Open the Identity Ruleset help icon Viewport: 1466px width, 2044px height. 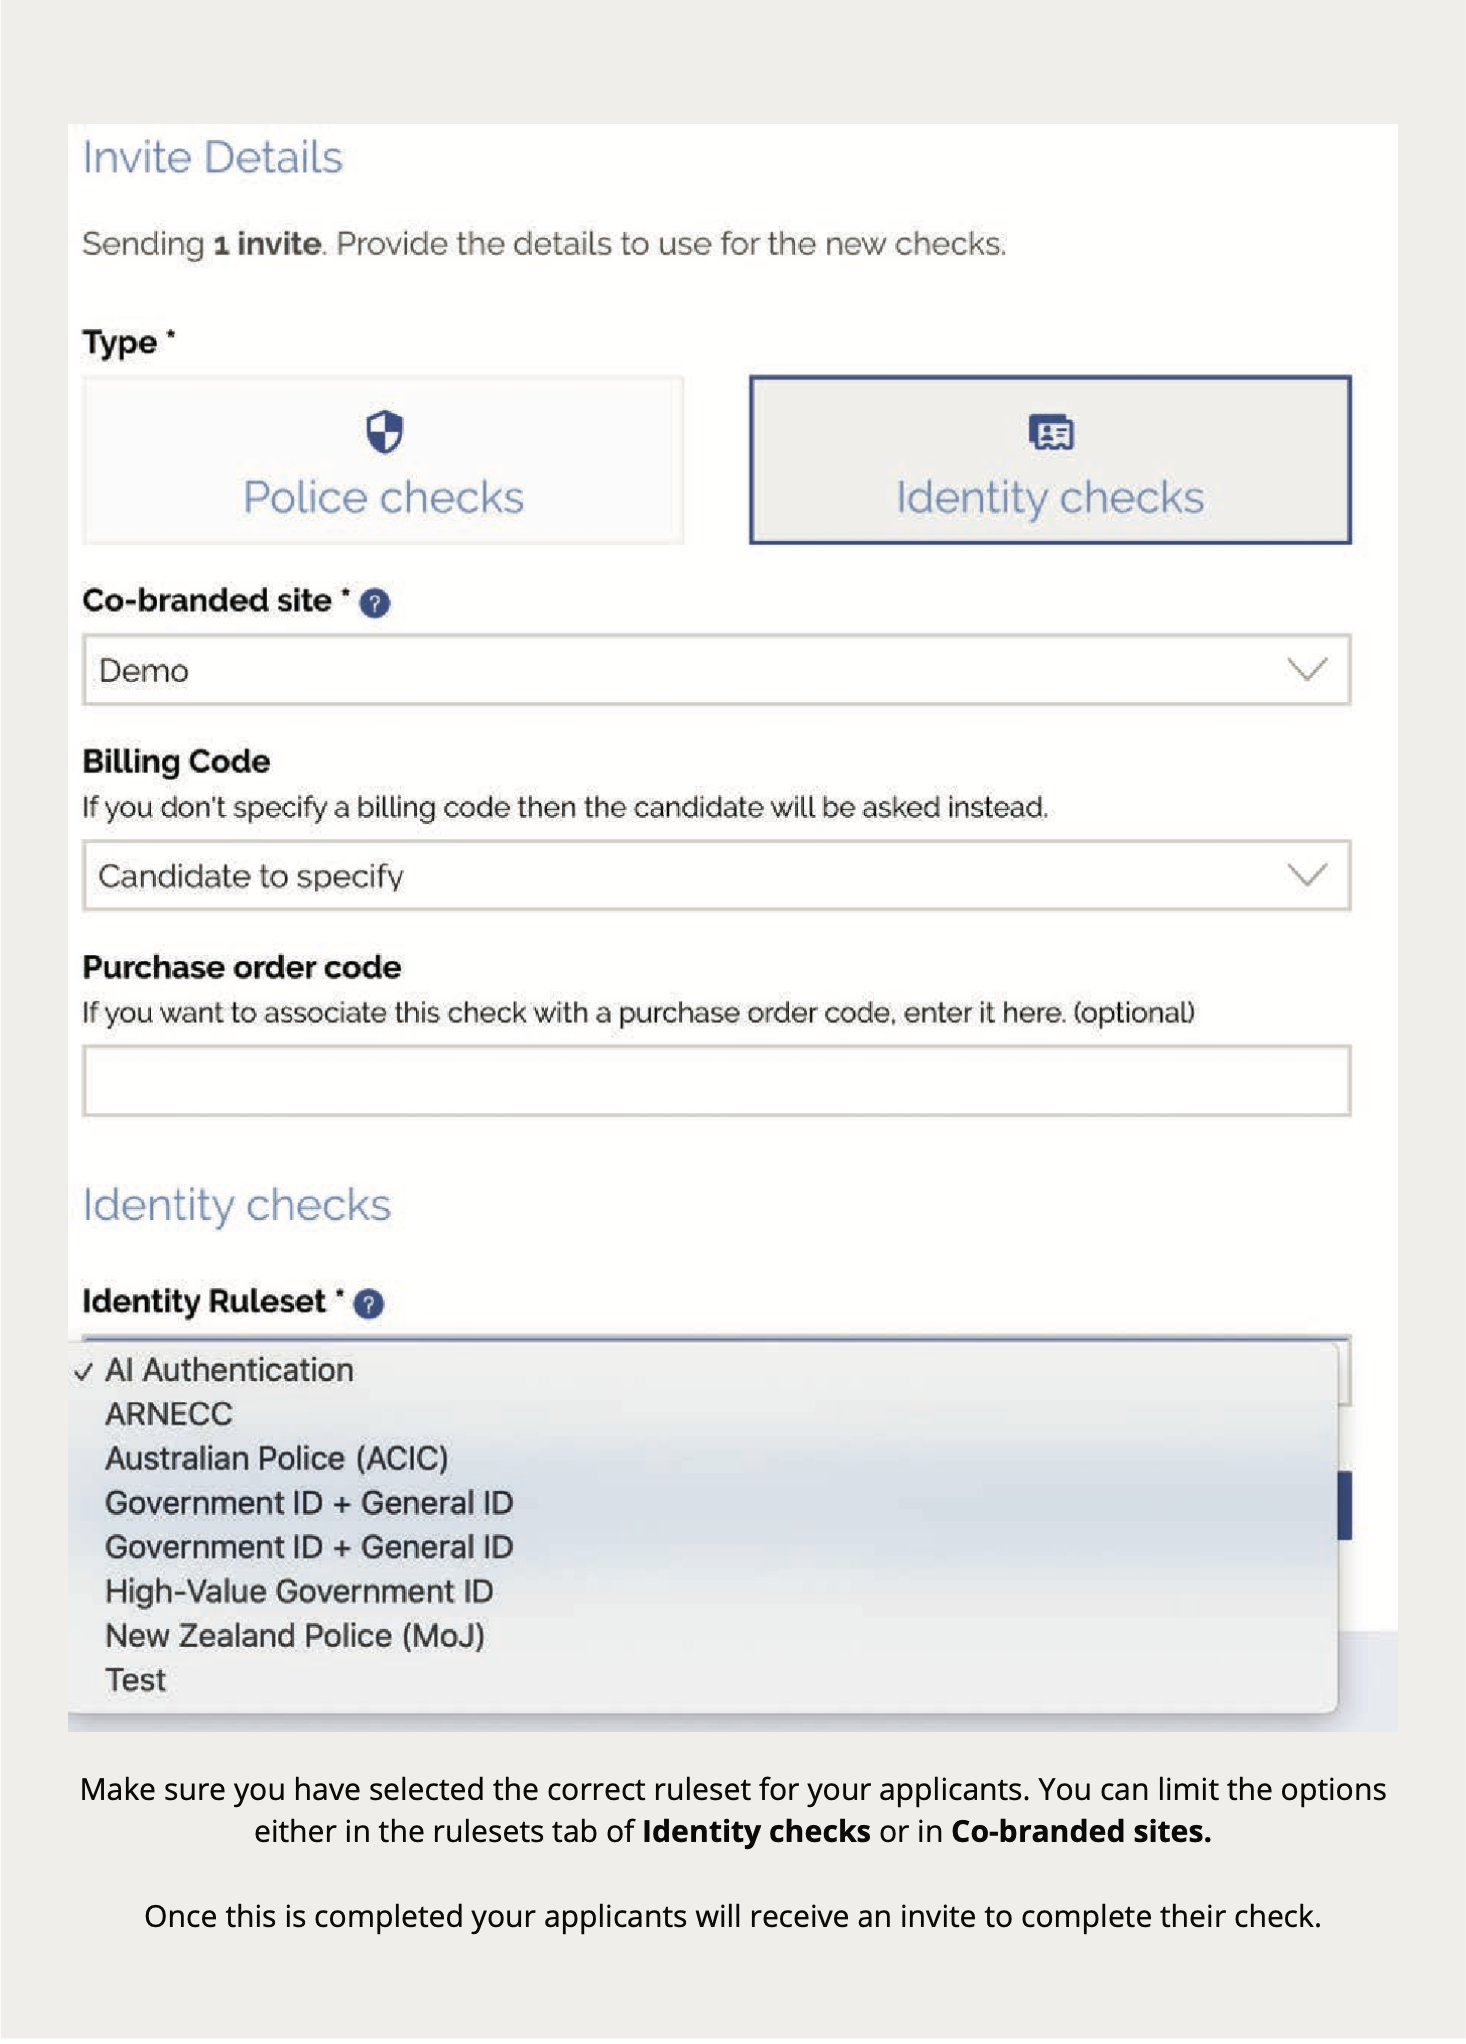[x=369, y=1304]
